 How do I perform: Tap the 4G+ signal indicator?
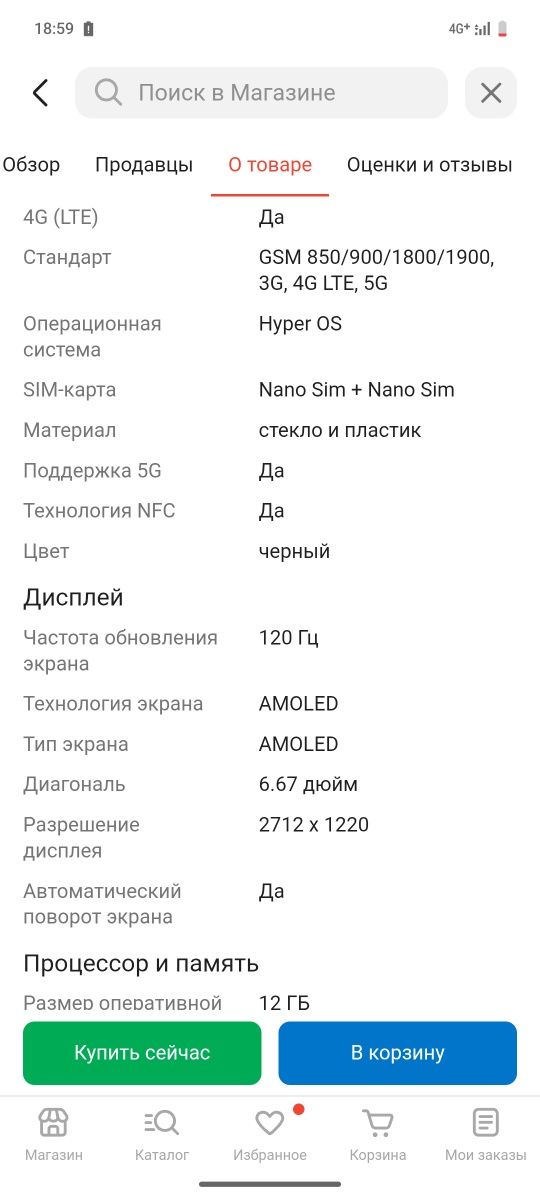click(459, 29)
